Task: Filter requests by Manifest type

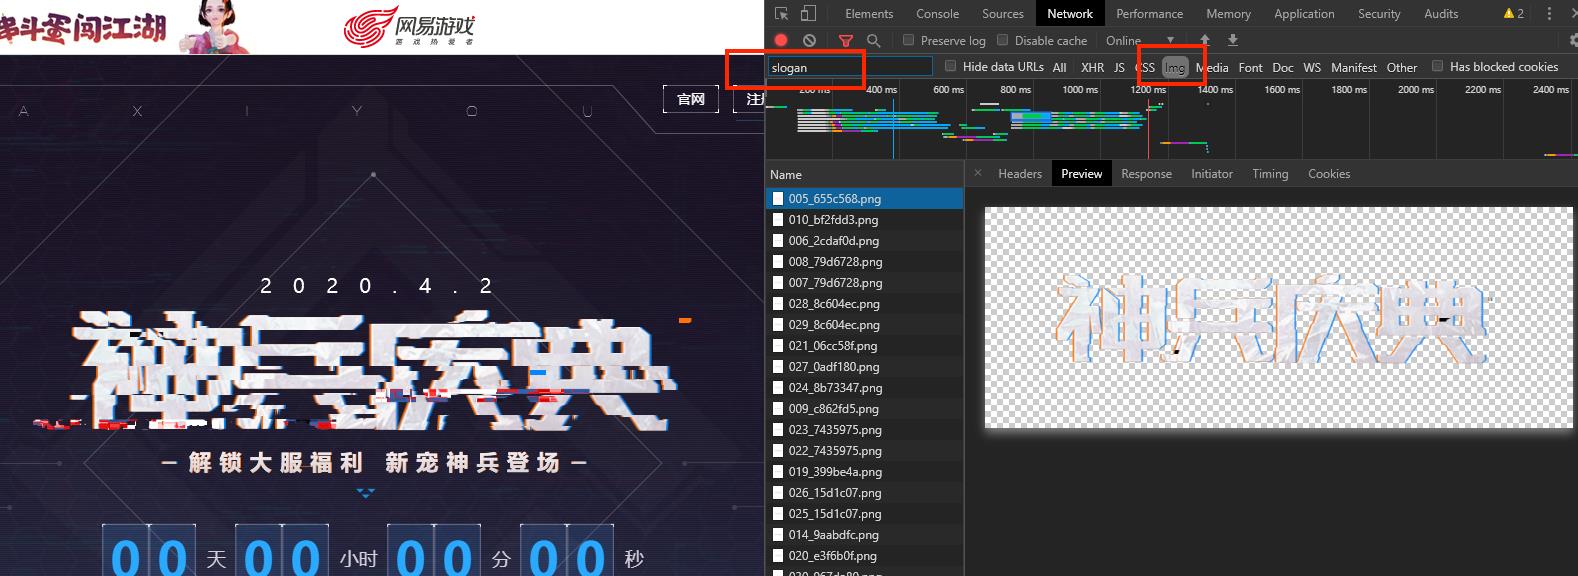Action: (1354, 67)
